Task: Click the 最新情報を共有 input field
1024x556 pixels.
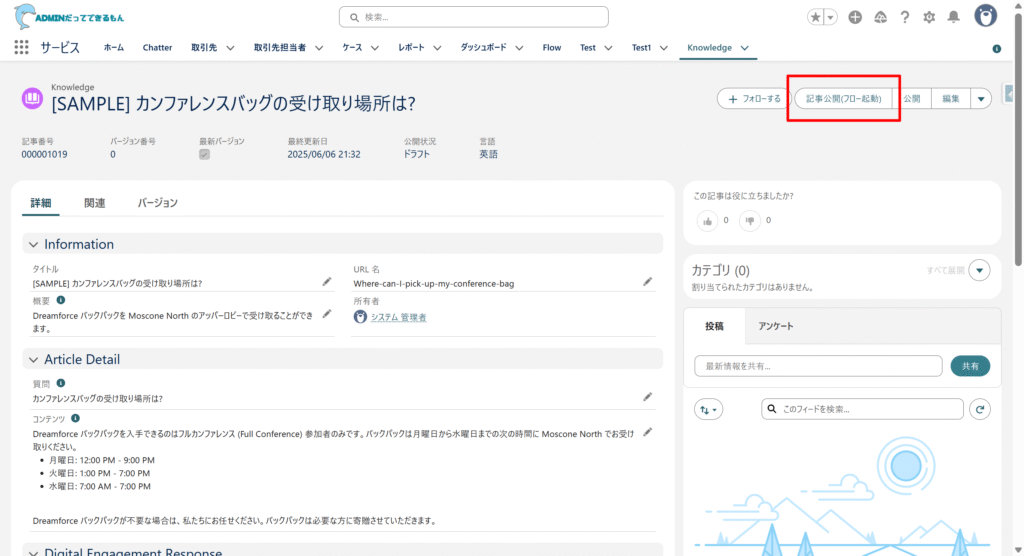Action: [x=818, y=366]
